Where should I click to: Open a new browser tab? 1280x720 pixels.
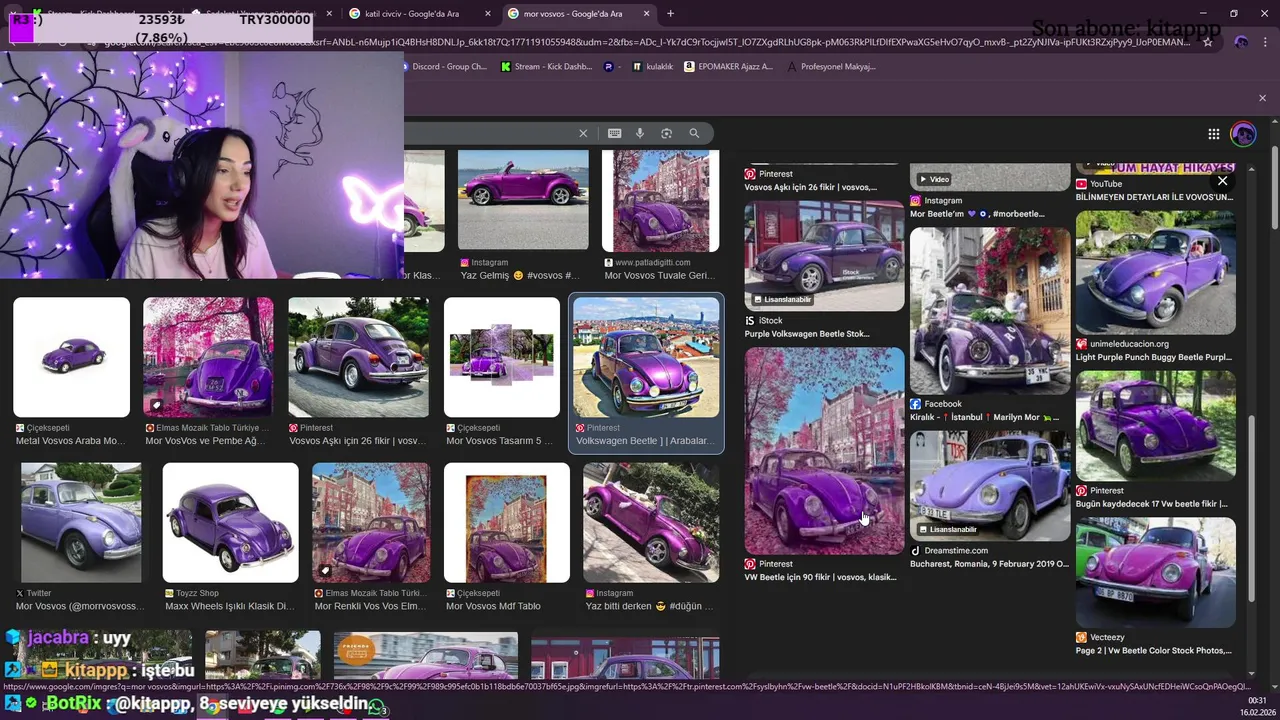click(670, 14)
